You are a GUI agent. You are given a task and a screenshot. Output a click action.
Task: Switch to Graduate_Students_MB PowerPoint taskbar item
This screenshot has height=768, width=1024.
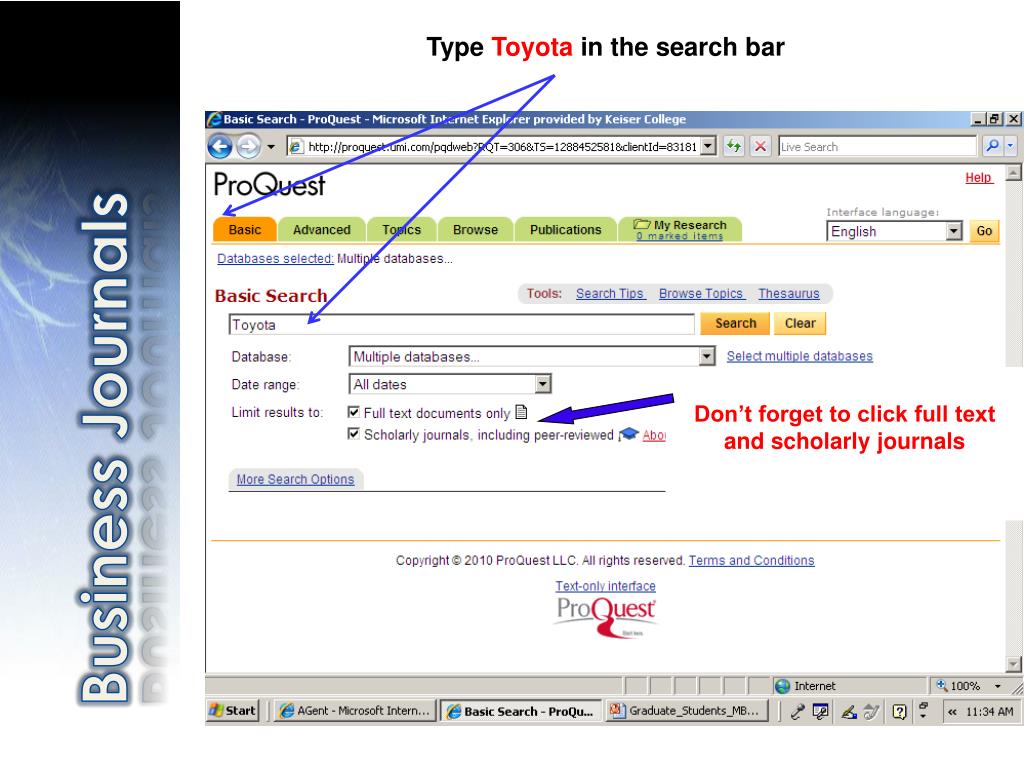click(686, 711)
